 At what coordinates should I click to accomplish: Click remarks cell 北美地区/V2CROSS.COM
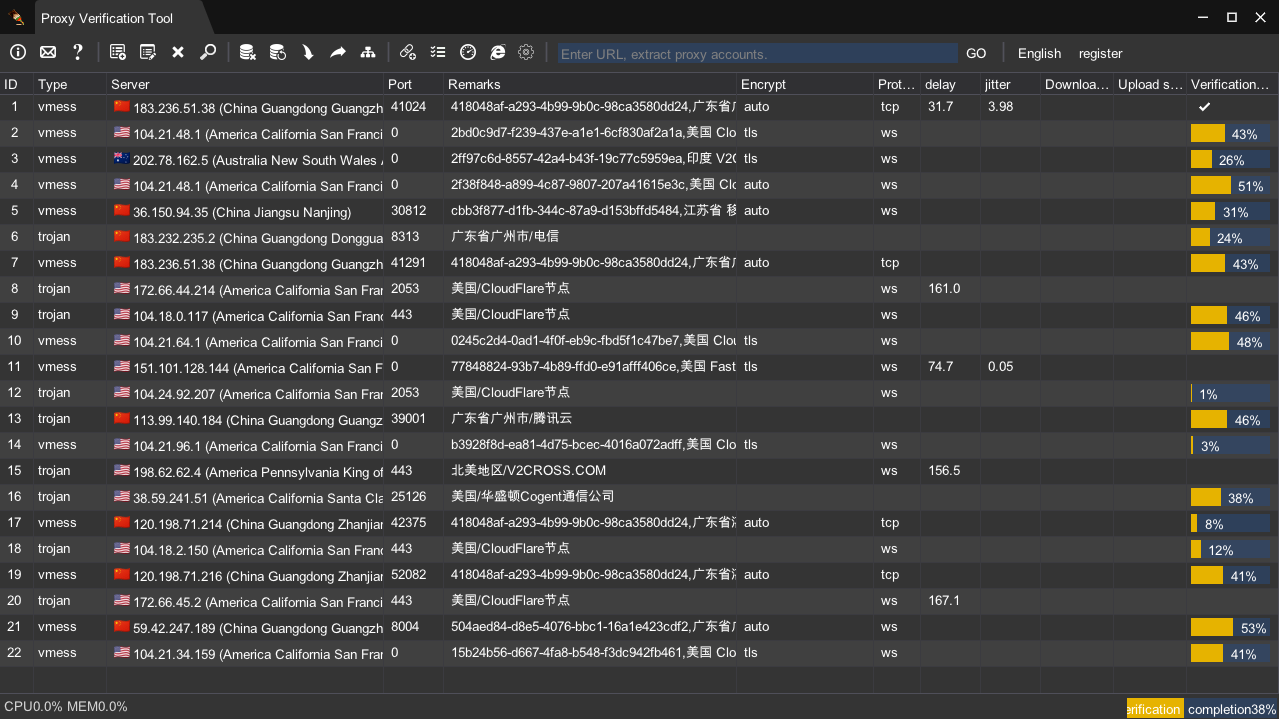click(x=528, y=470)
